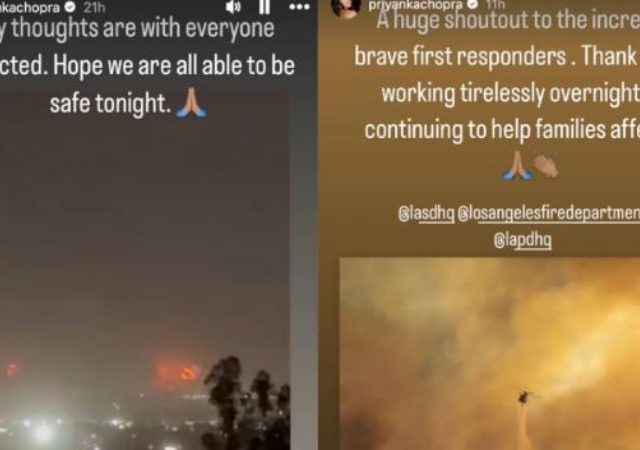The height and width of the screenshot is (450, 640).
Task: Click the right story verified checkmark
Action: pyautogui.click(x=472, y=4)
